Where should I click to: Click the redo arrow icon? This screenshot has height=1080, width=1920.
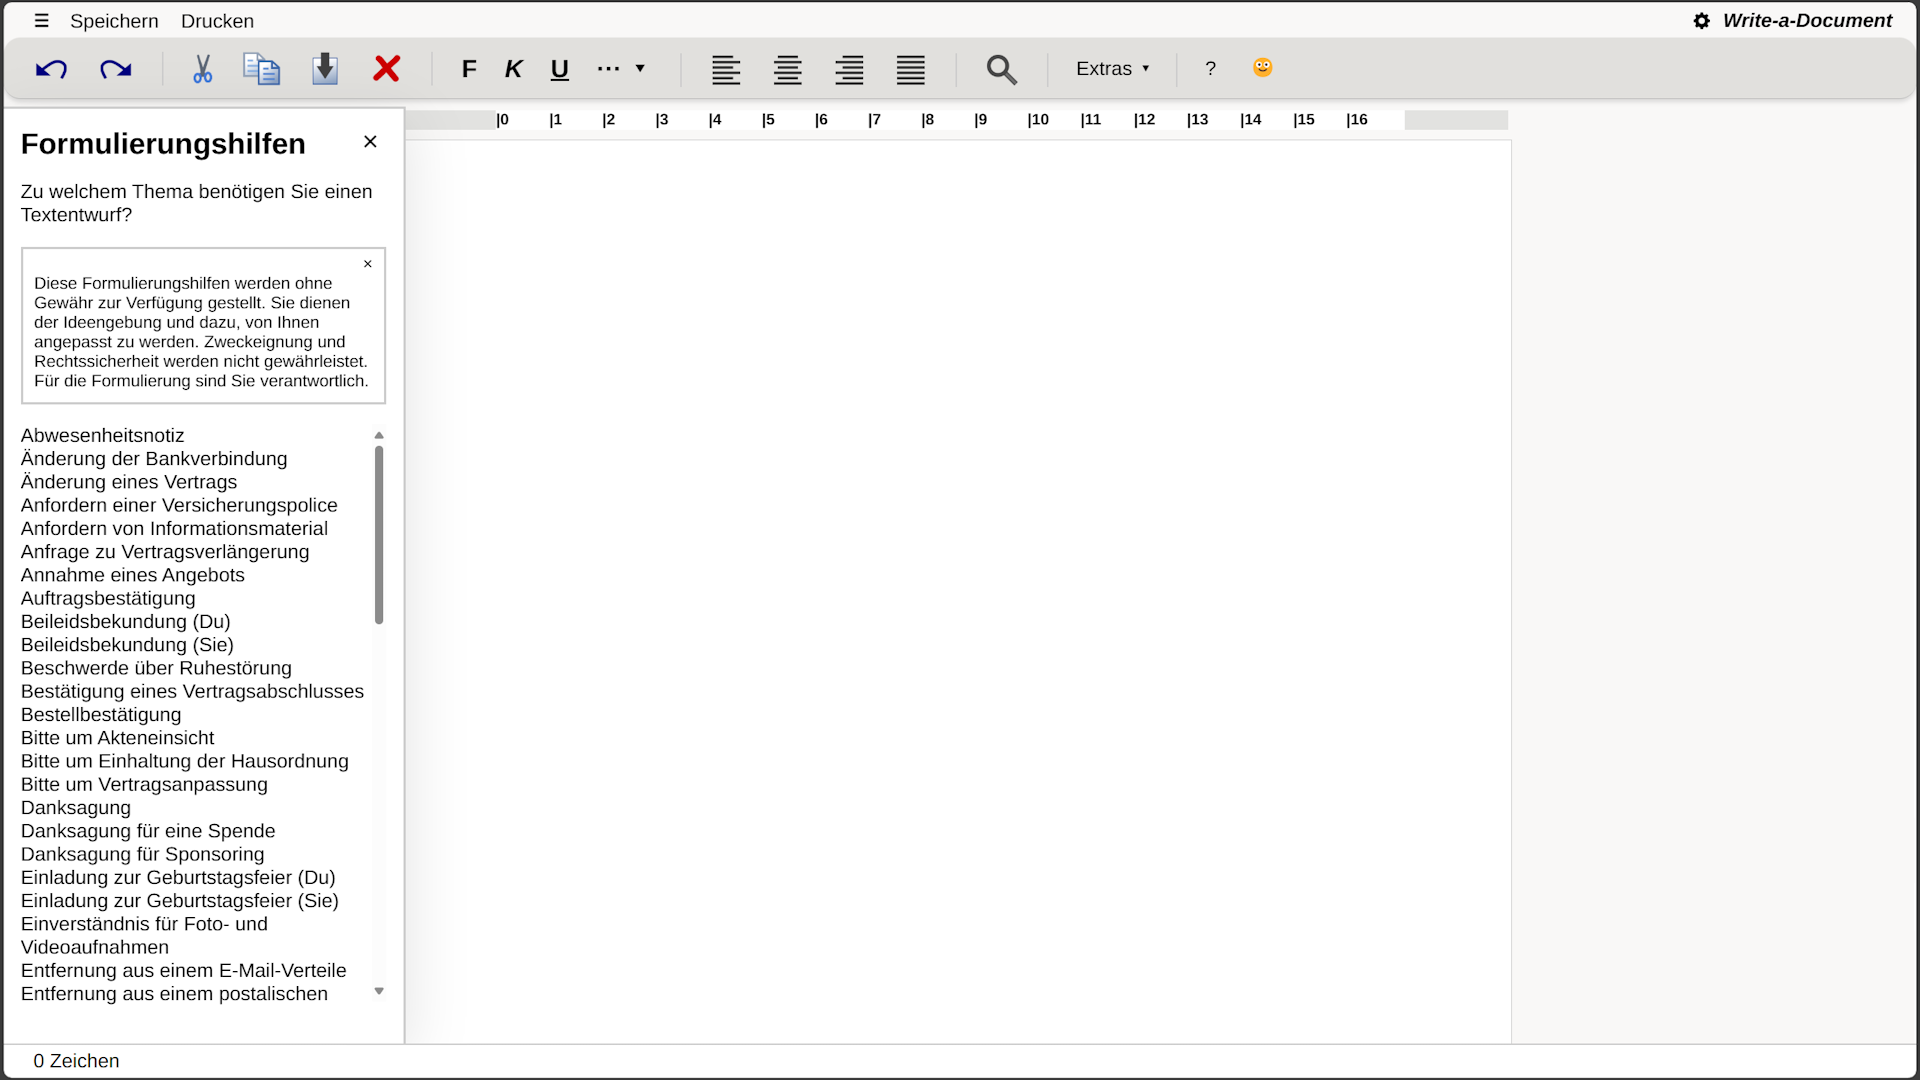(x=116, y=69)
